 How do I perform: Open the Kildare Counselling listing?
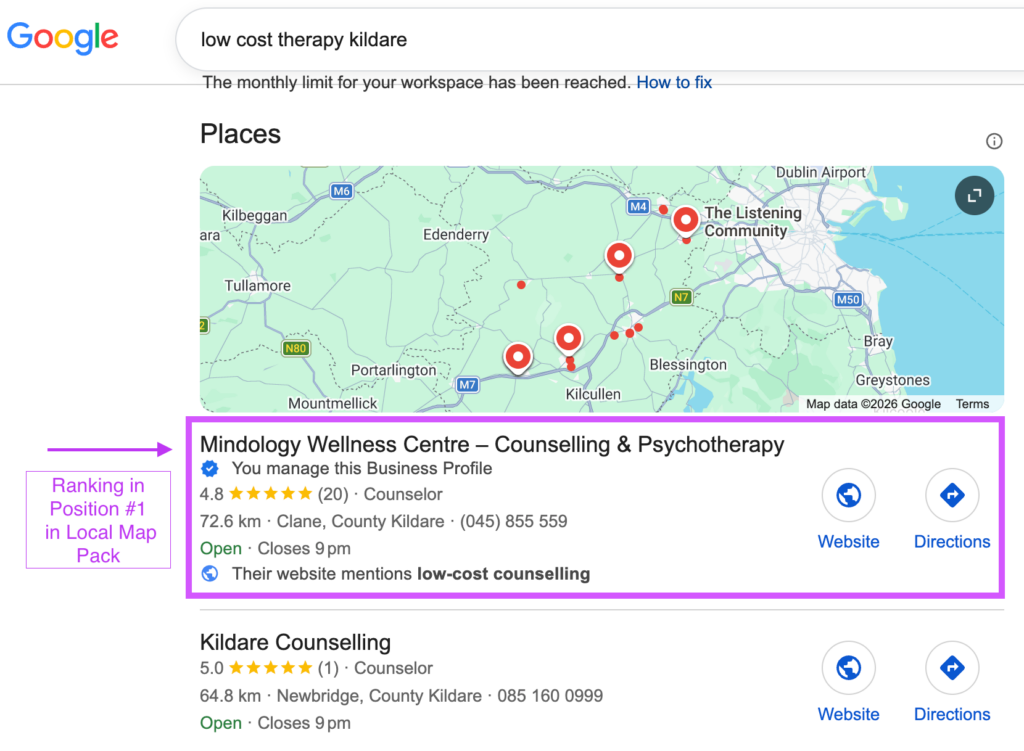point(295,642)
